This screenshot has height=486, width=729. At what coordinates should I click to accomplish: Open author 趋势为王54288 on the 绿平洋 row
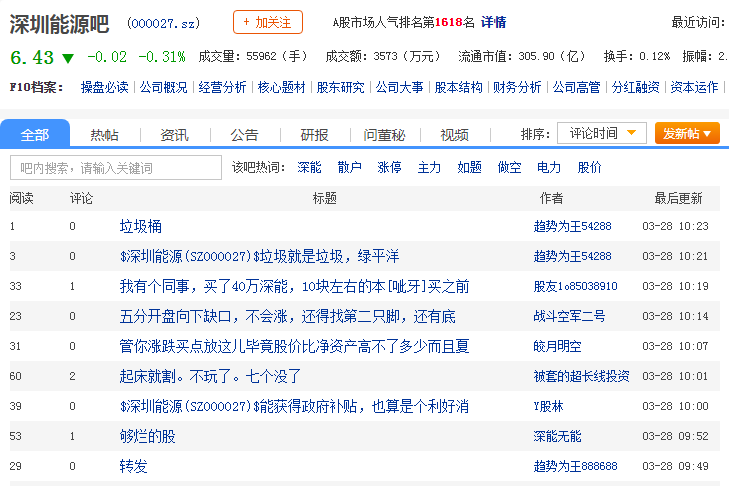click(x=572, y=256)
